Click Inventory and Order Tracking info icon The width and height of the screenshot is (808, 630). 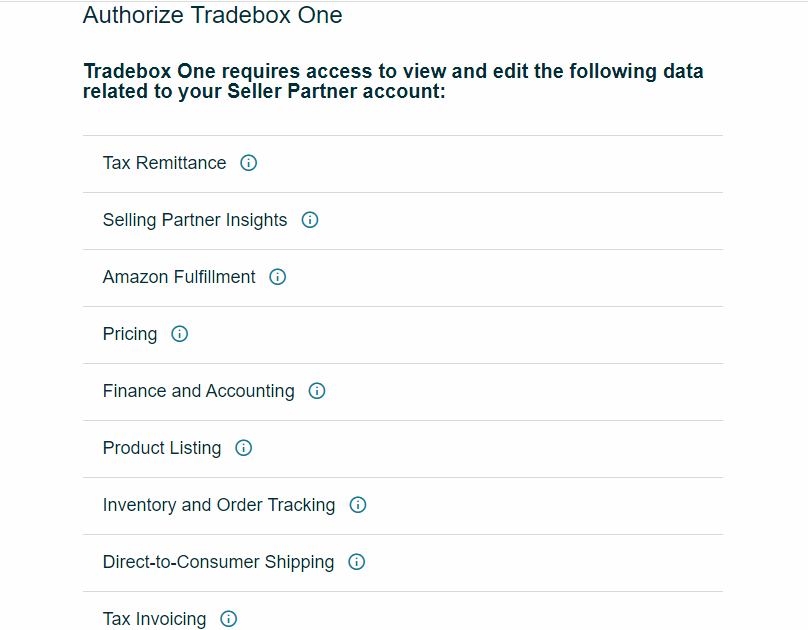pyautogui.click(x=358, y=505)
